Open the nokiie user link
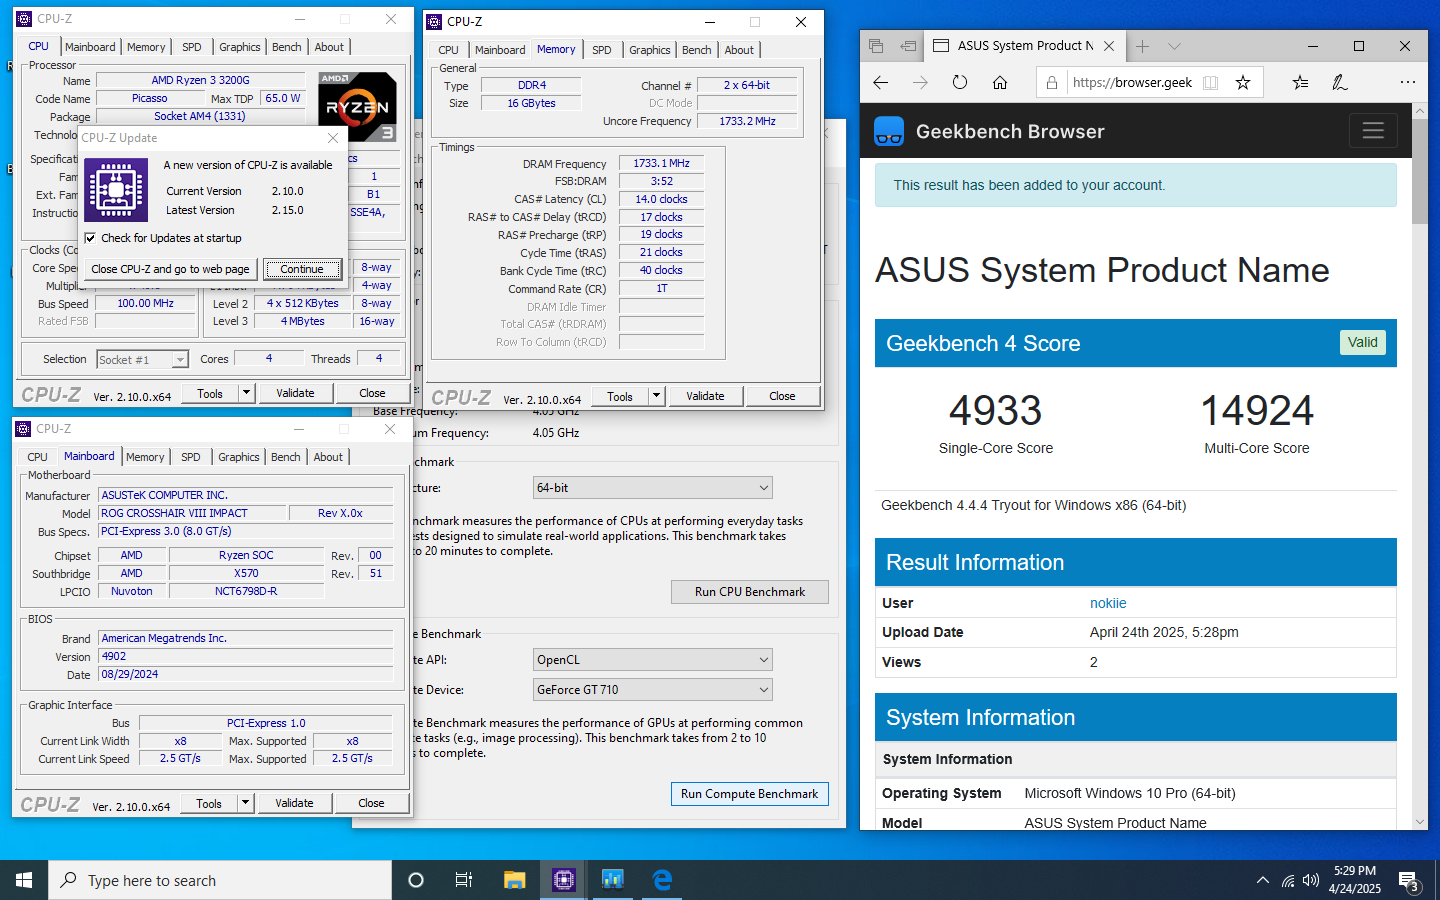This screenshot has height=900, width=1440. (1108, 603)
